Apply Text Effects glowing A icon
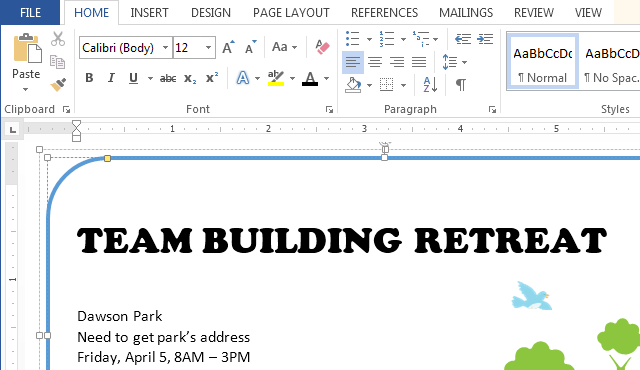Viewport: 640px width, 370px height. coord(243,78)
